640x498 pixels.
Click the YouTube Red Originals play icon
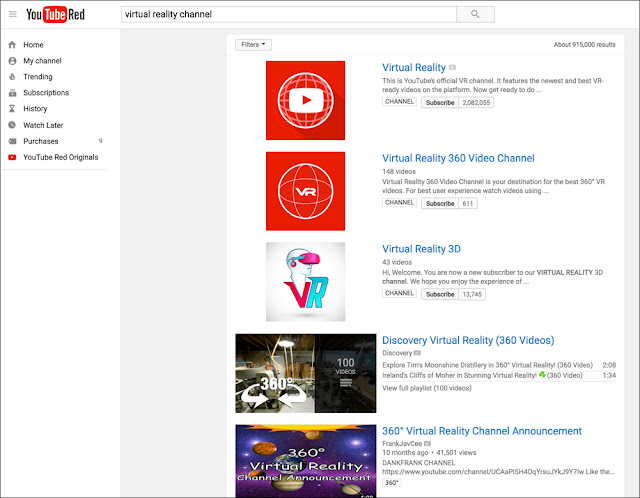click(12, 157)
